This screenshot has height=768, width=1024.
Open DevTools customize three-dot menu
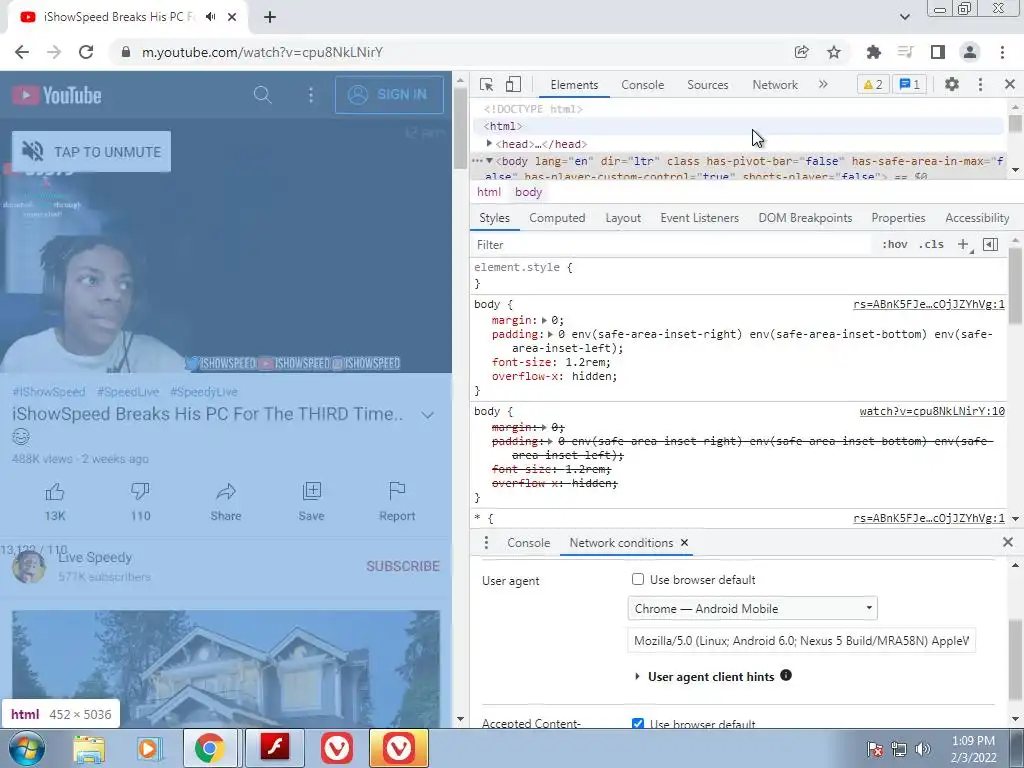click(980, 84)
